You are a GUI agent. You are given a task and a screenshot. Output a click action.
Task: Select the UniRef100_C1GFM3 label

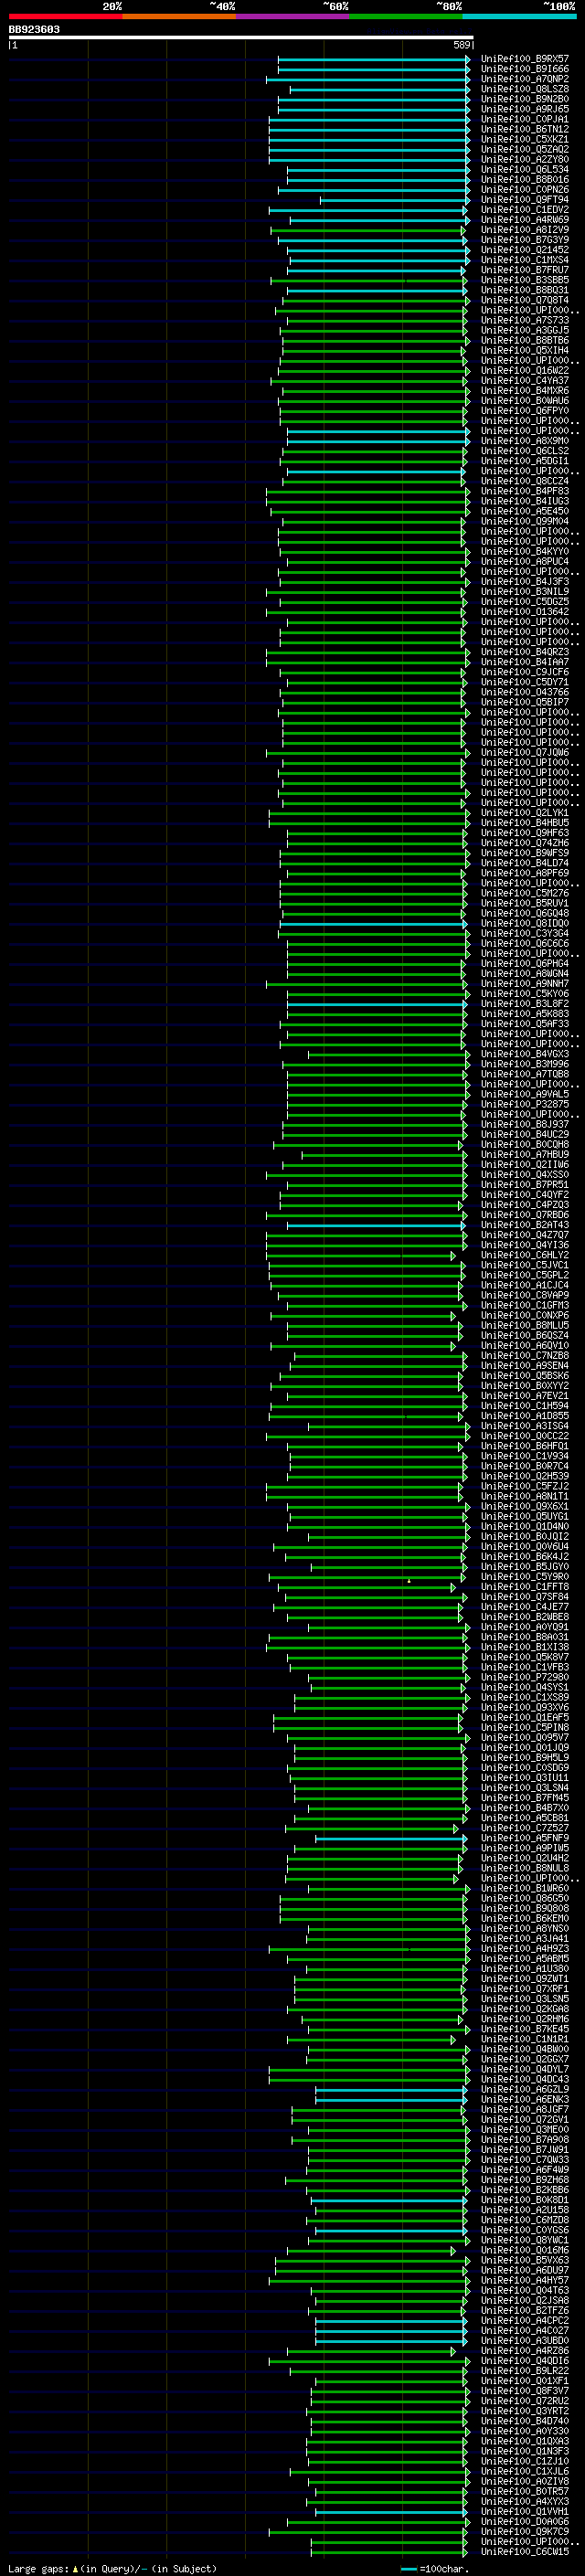524,1305
